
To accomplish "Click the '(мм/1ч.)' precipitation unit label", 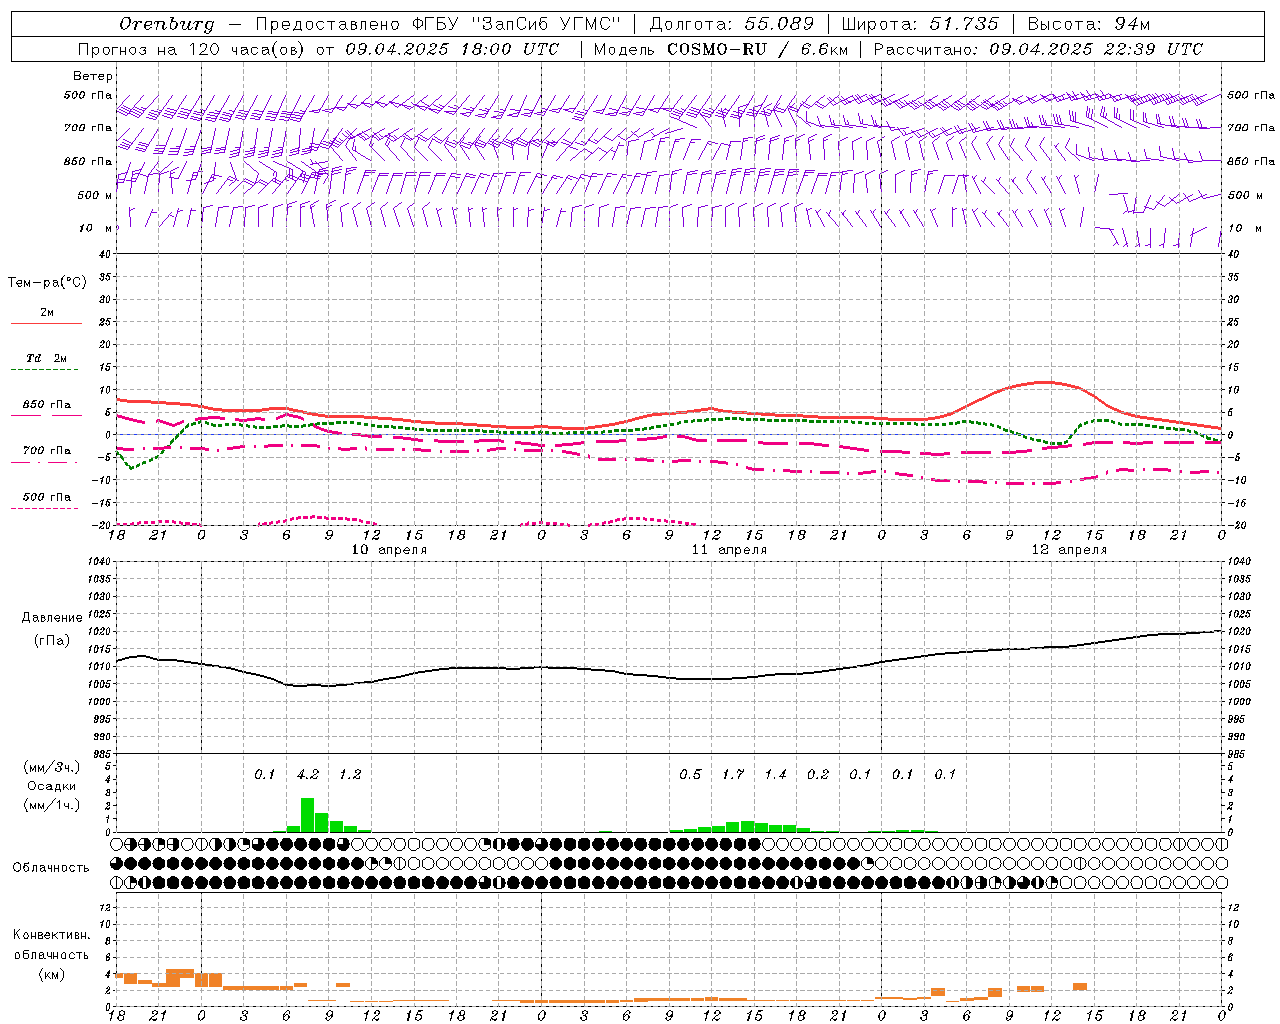I will (x=52, y=805).
